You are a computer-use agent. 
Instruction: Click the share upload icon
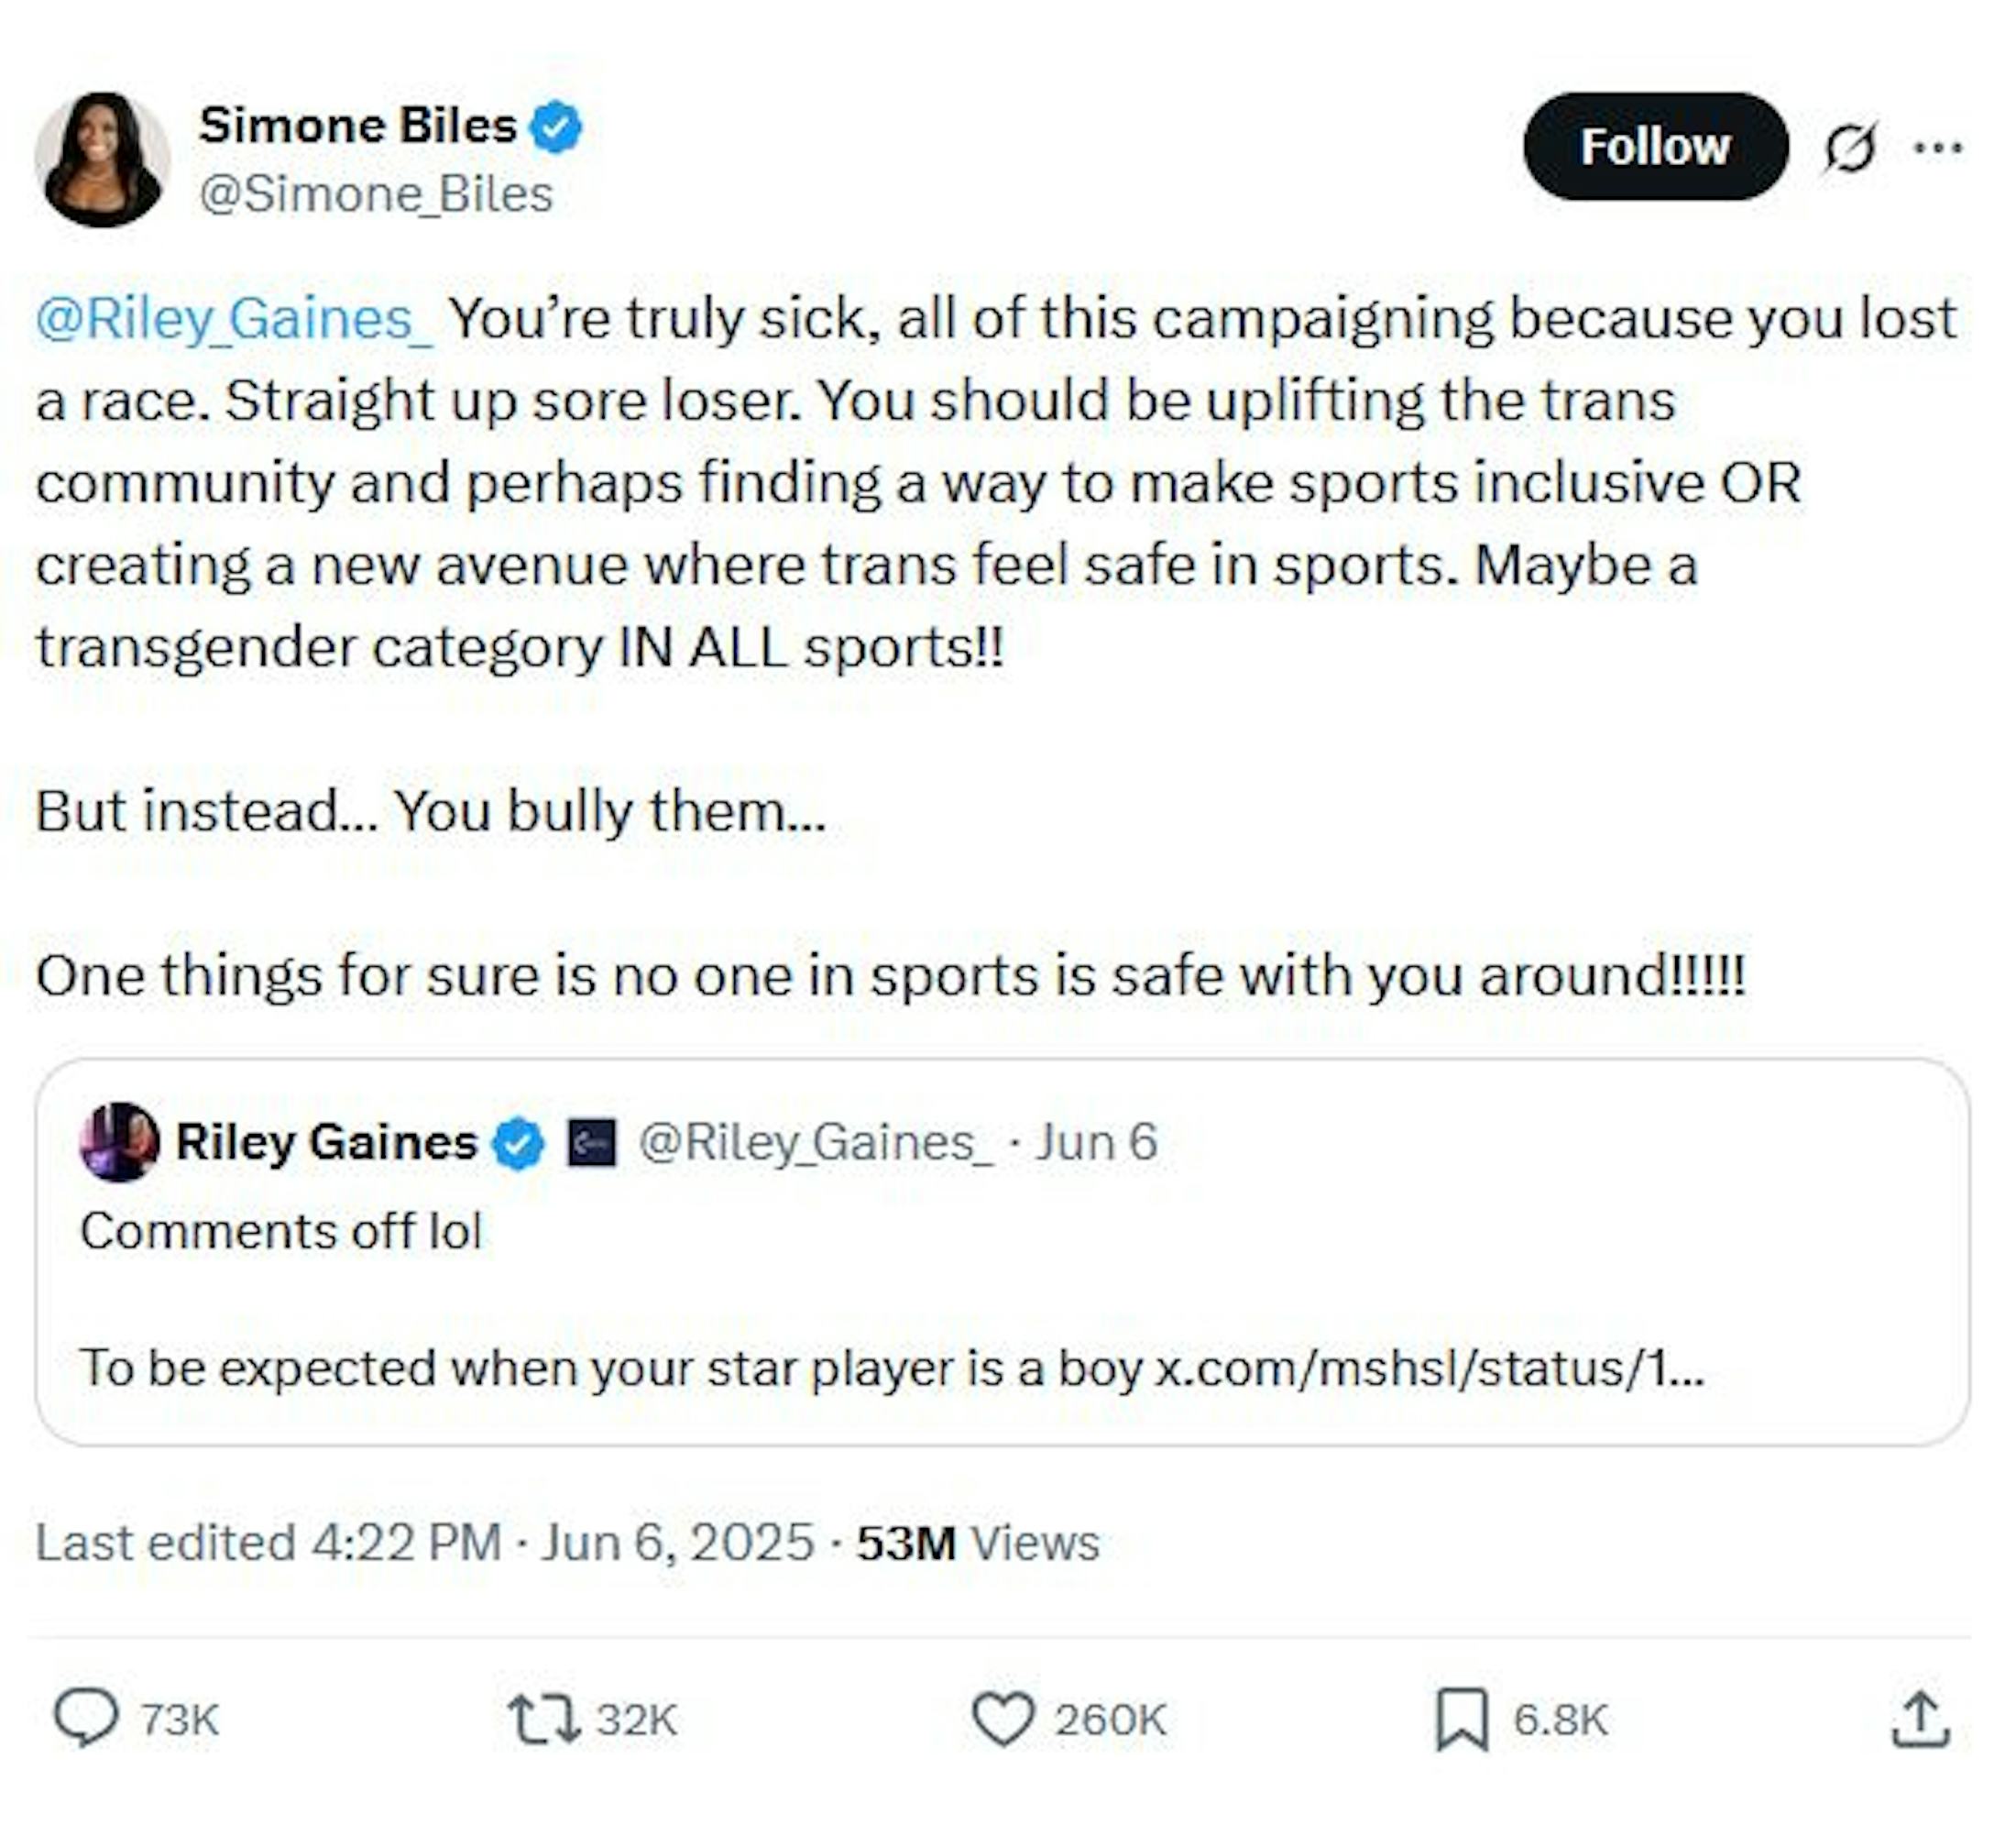point(1920,1718)
